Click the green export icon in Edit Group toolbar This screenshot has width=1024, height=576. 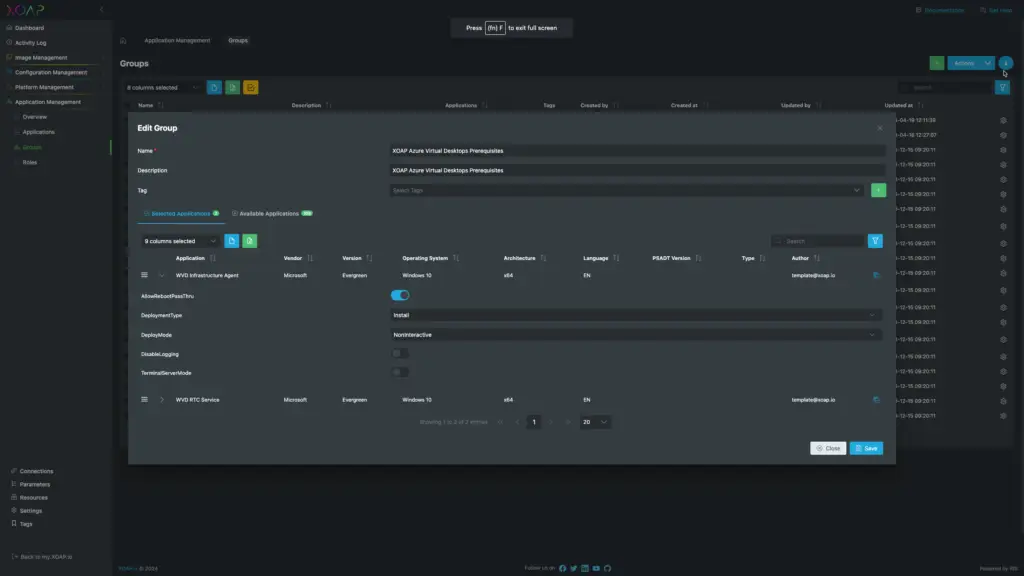(249, 241)
